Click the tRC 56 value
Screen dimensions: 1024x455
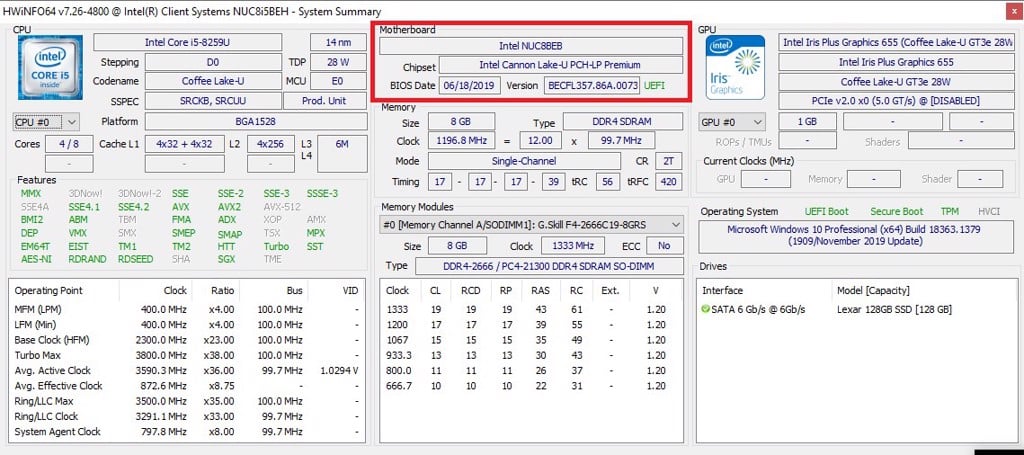tap(607, 182)
